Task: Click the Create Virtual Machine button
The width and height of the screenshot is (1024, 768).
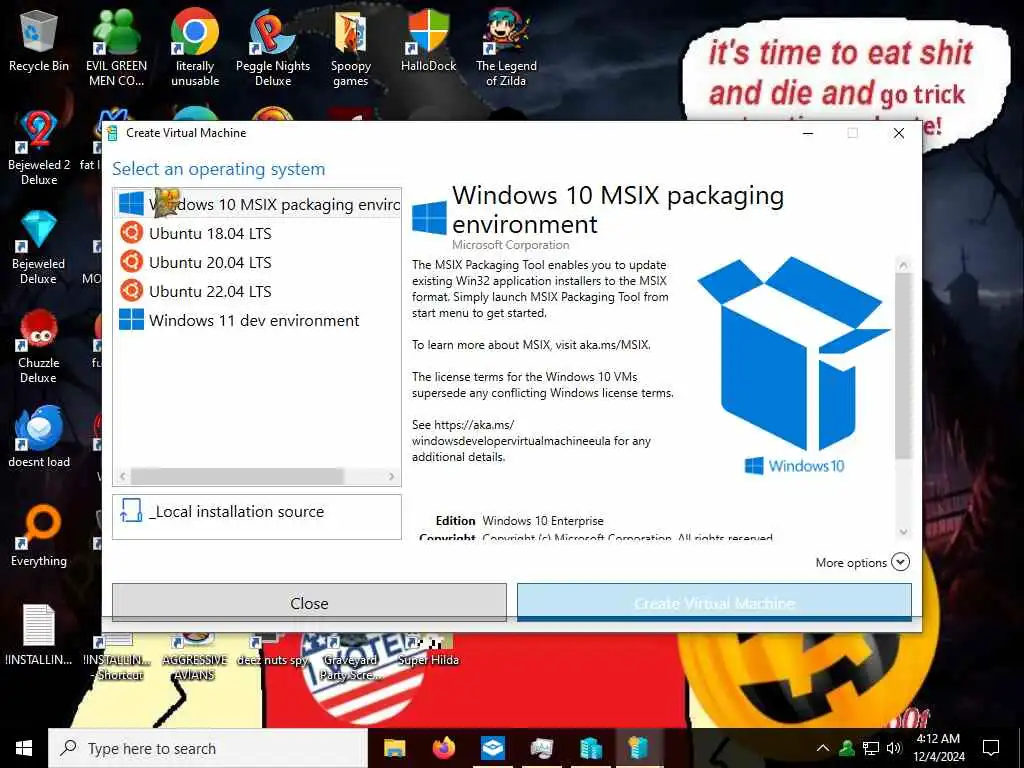Action: coord(714,603)
